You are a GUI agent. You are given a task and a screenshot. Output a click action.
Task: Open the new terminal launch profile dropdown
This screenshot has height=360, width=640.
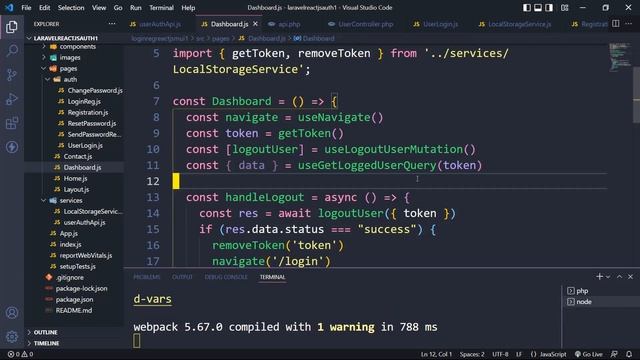point(608,277)
